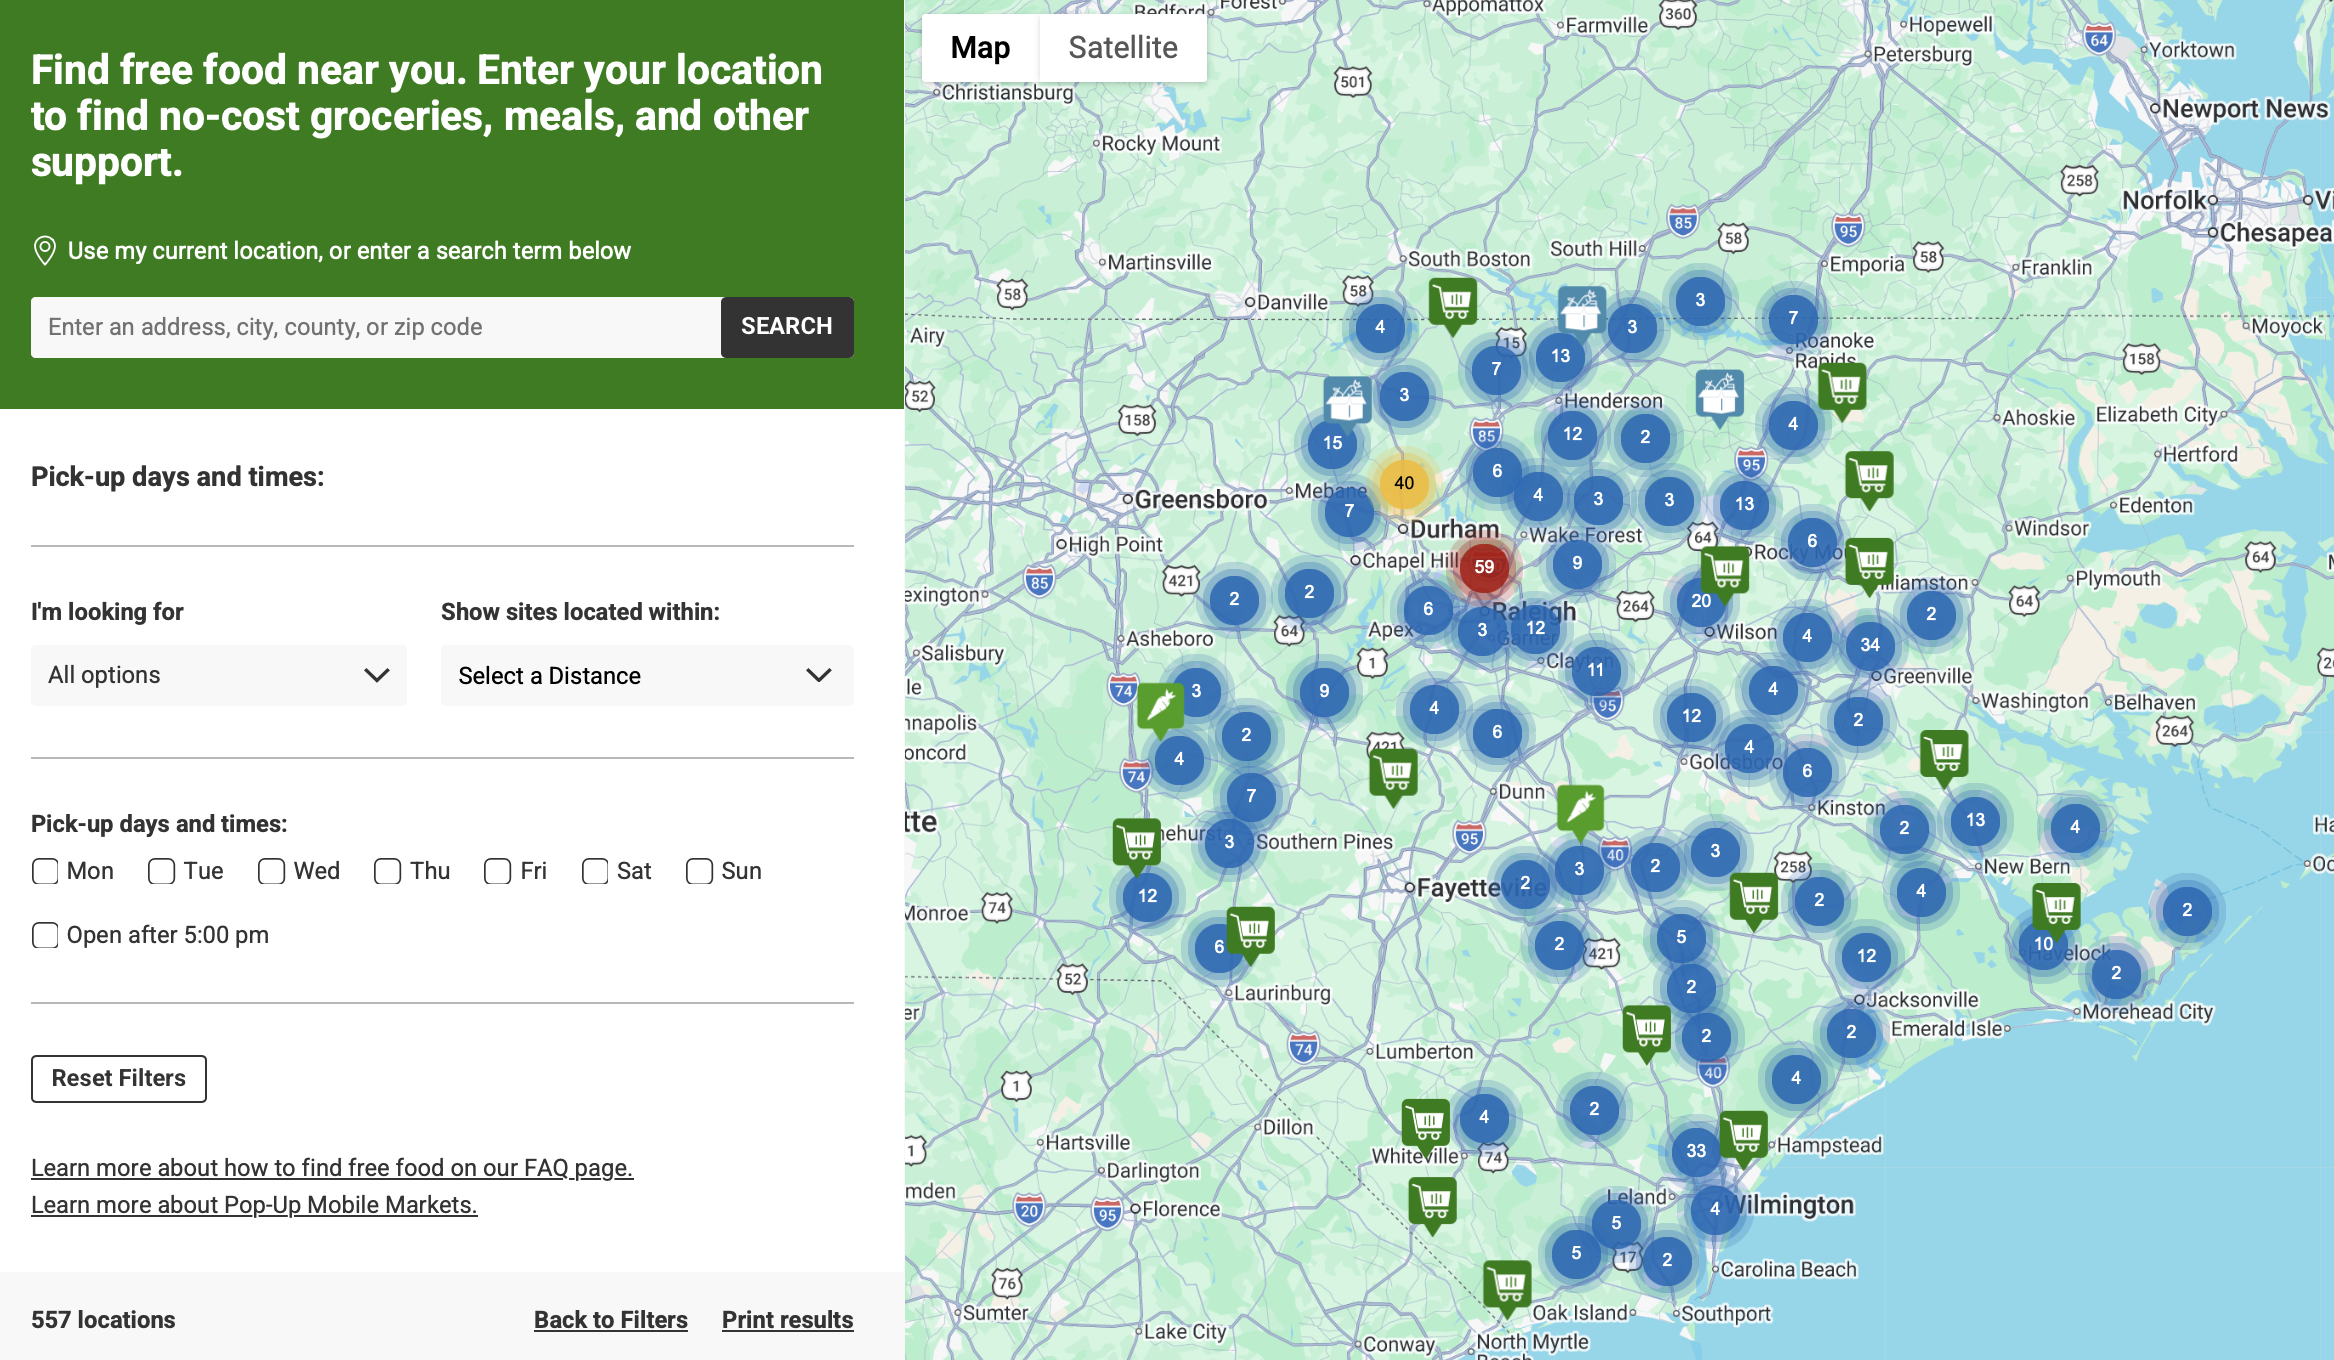Switch to Satellite map view
Viewport: 2334px width, 1360px height.
pyautogui.click(x=1122, y=47)
